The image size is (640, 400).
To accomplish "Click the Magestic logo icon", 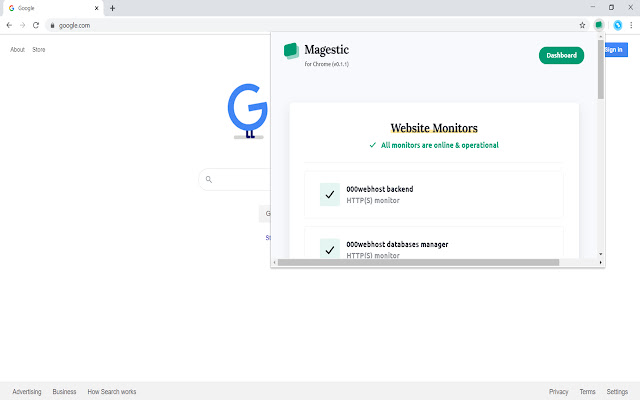I will coord(291,51).
